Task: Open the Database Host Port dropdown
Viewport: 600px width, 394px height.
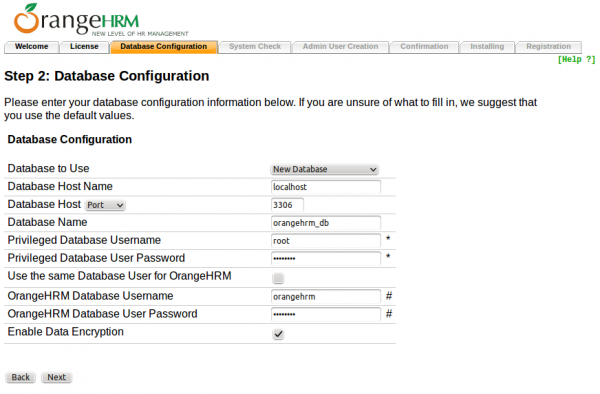Action: click(x=105, y=205)
